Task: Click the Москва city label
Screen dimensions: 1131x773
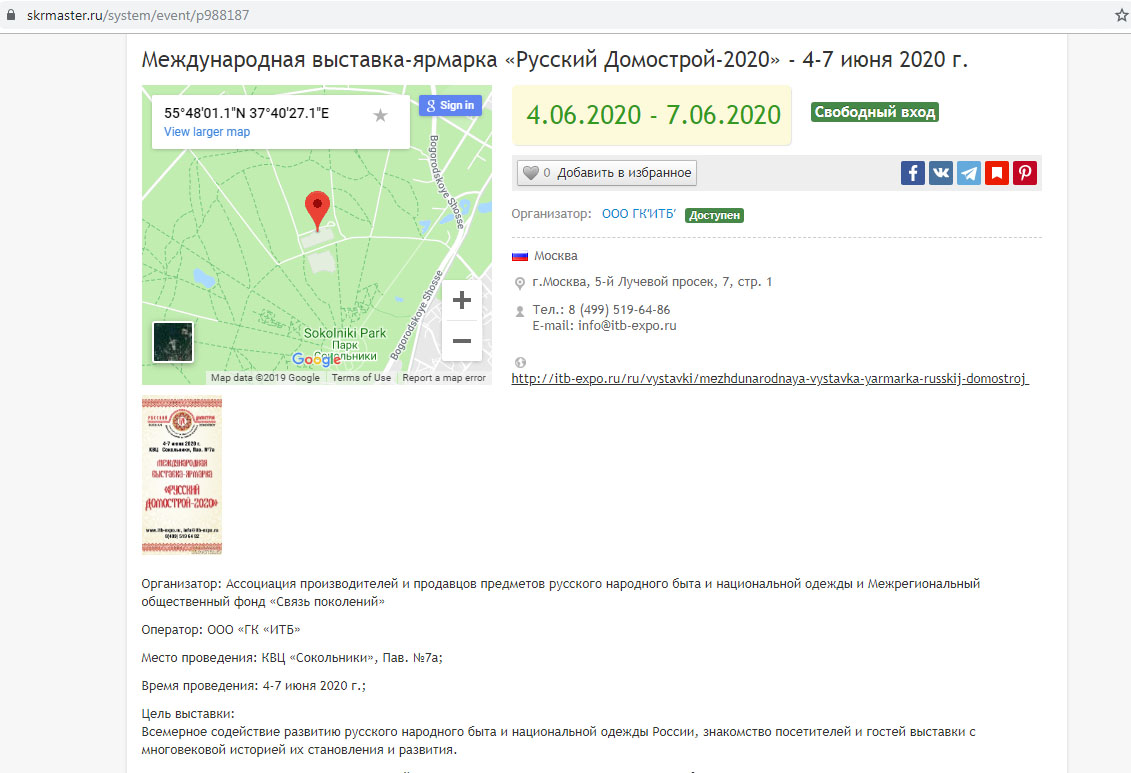Action: pos(555,256)
